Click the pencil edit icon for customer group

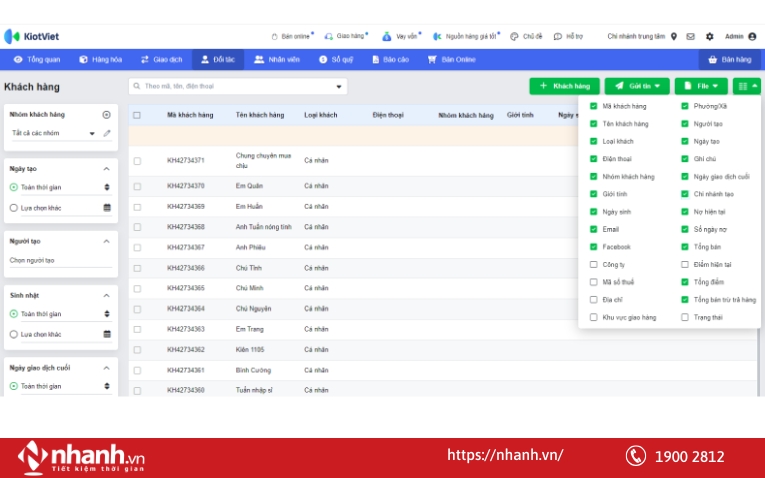pos(107,133)
